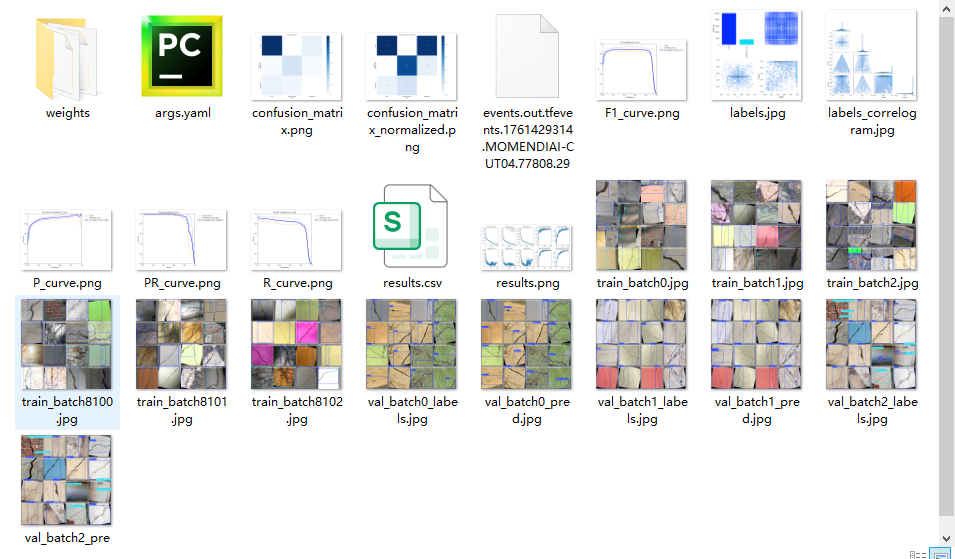Select the train_batch0.jpg thumbnail
Viewport: 955px width, 559px height.
click(641, 225)
